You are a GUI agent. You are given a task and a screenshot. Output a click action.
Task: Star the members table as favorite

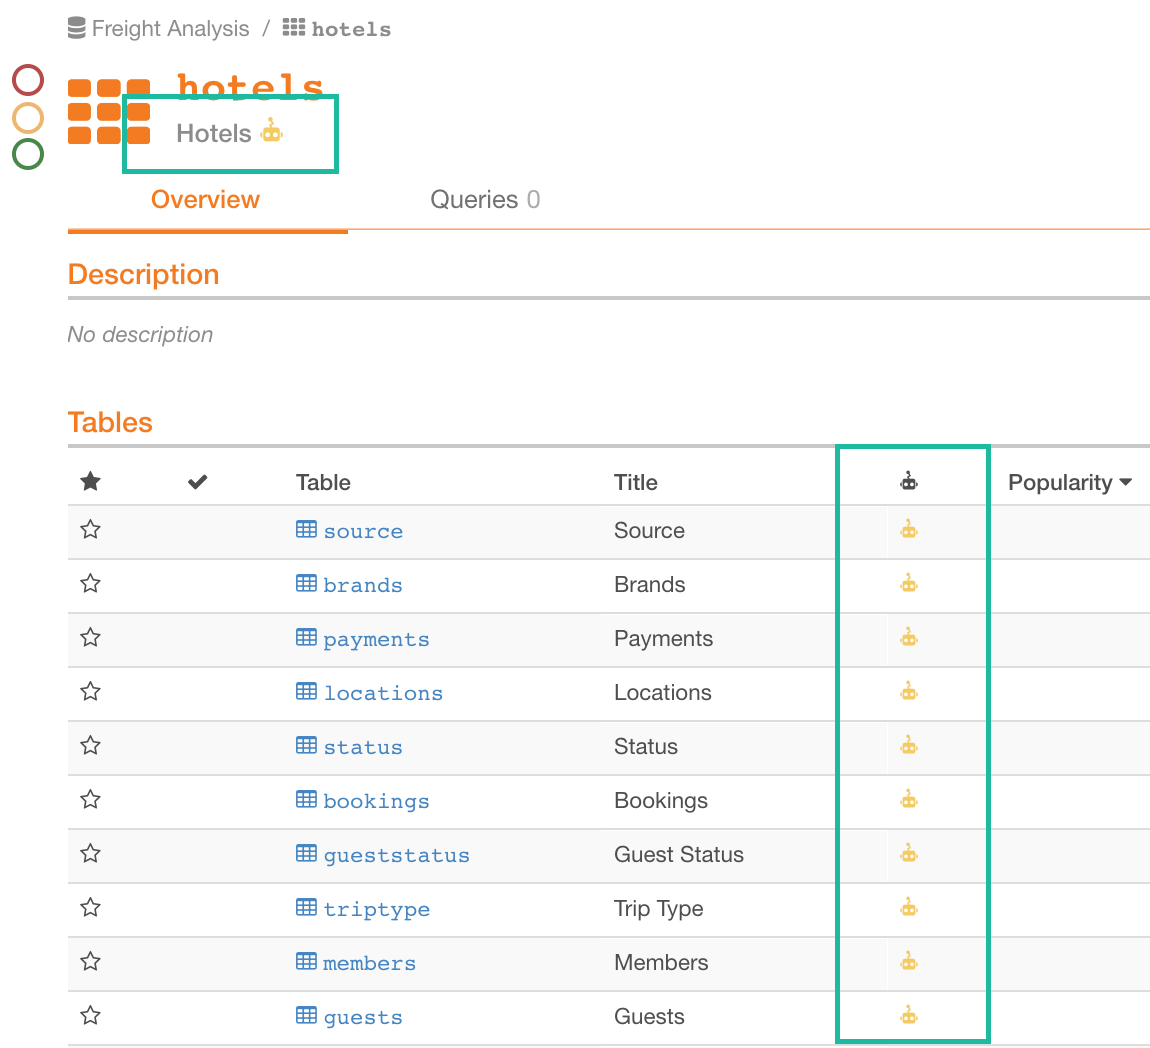coord(90,961)
